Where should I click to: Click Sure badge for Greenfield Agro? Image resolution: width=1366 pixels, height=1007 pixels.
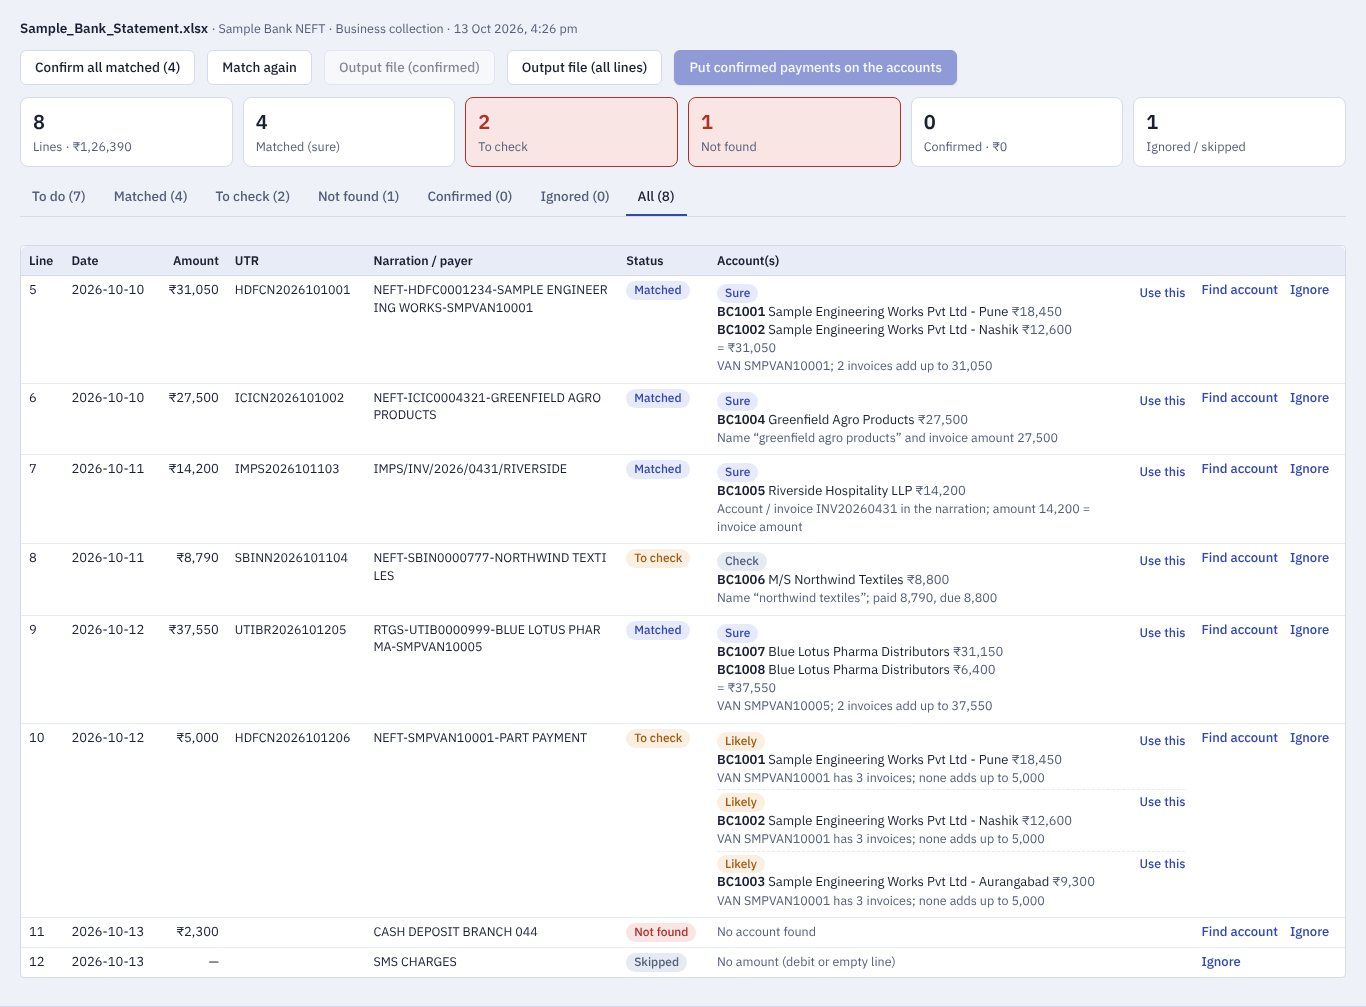(737, 401)
